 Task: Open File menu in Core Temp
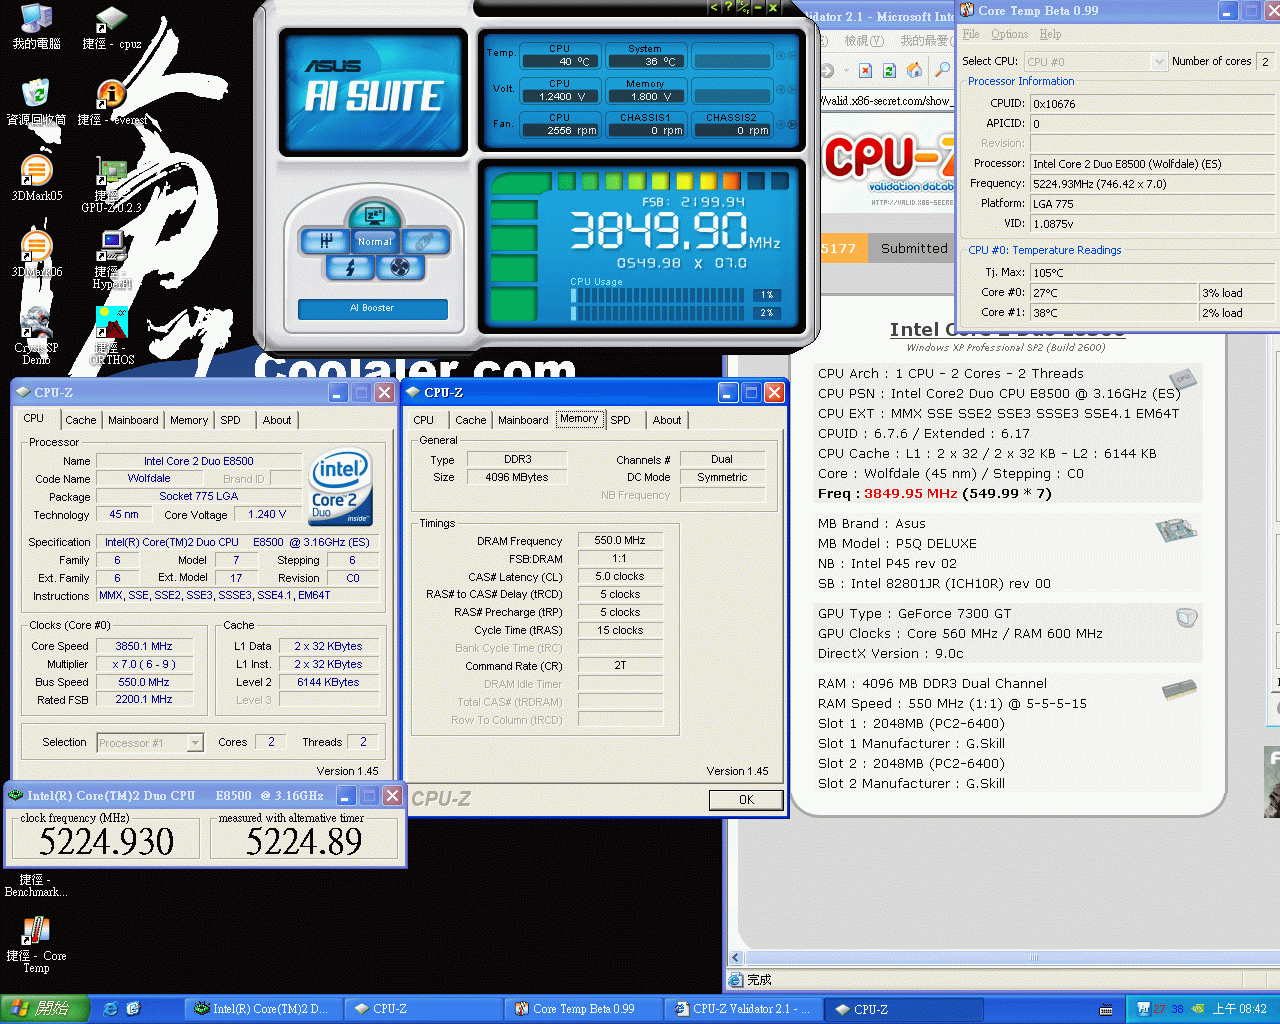click(x=971, y=34)
